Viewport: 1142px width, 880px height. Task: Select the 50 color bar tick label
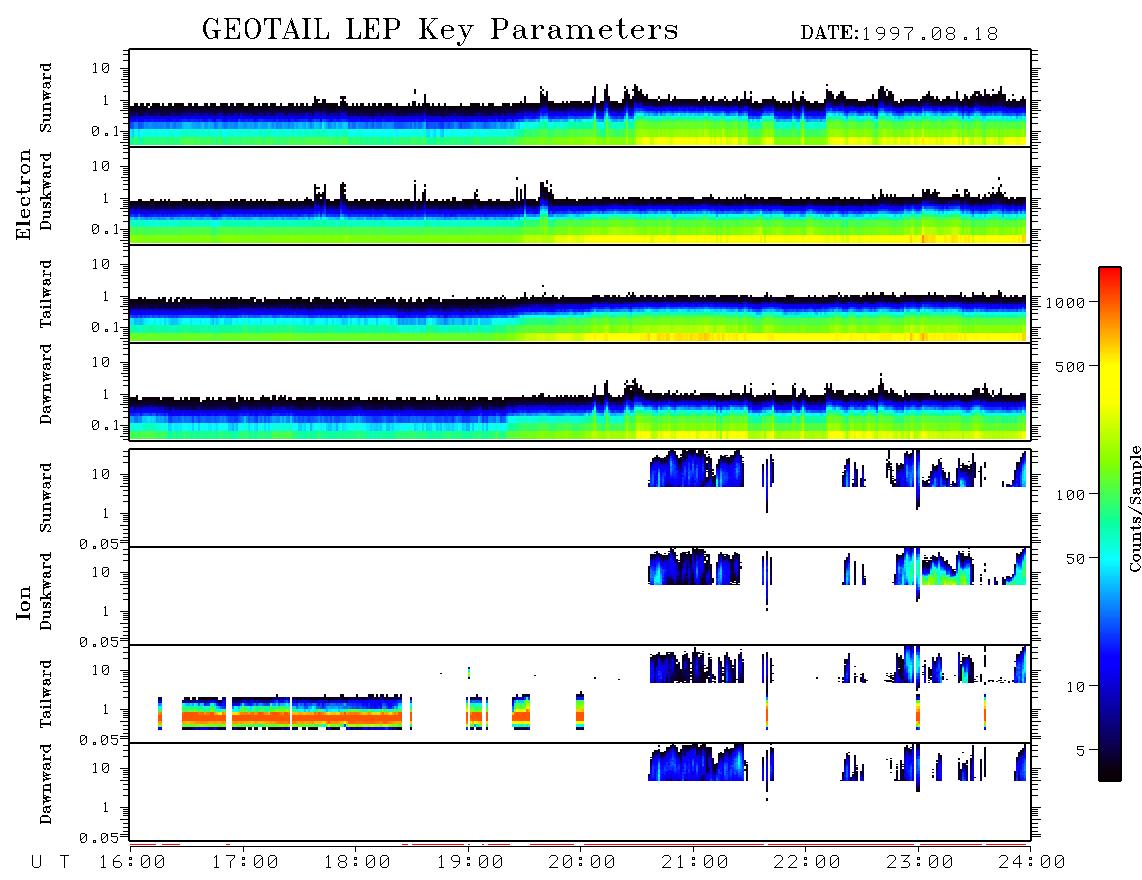1074,559
